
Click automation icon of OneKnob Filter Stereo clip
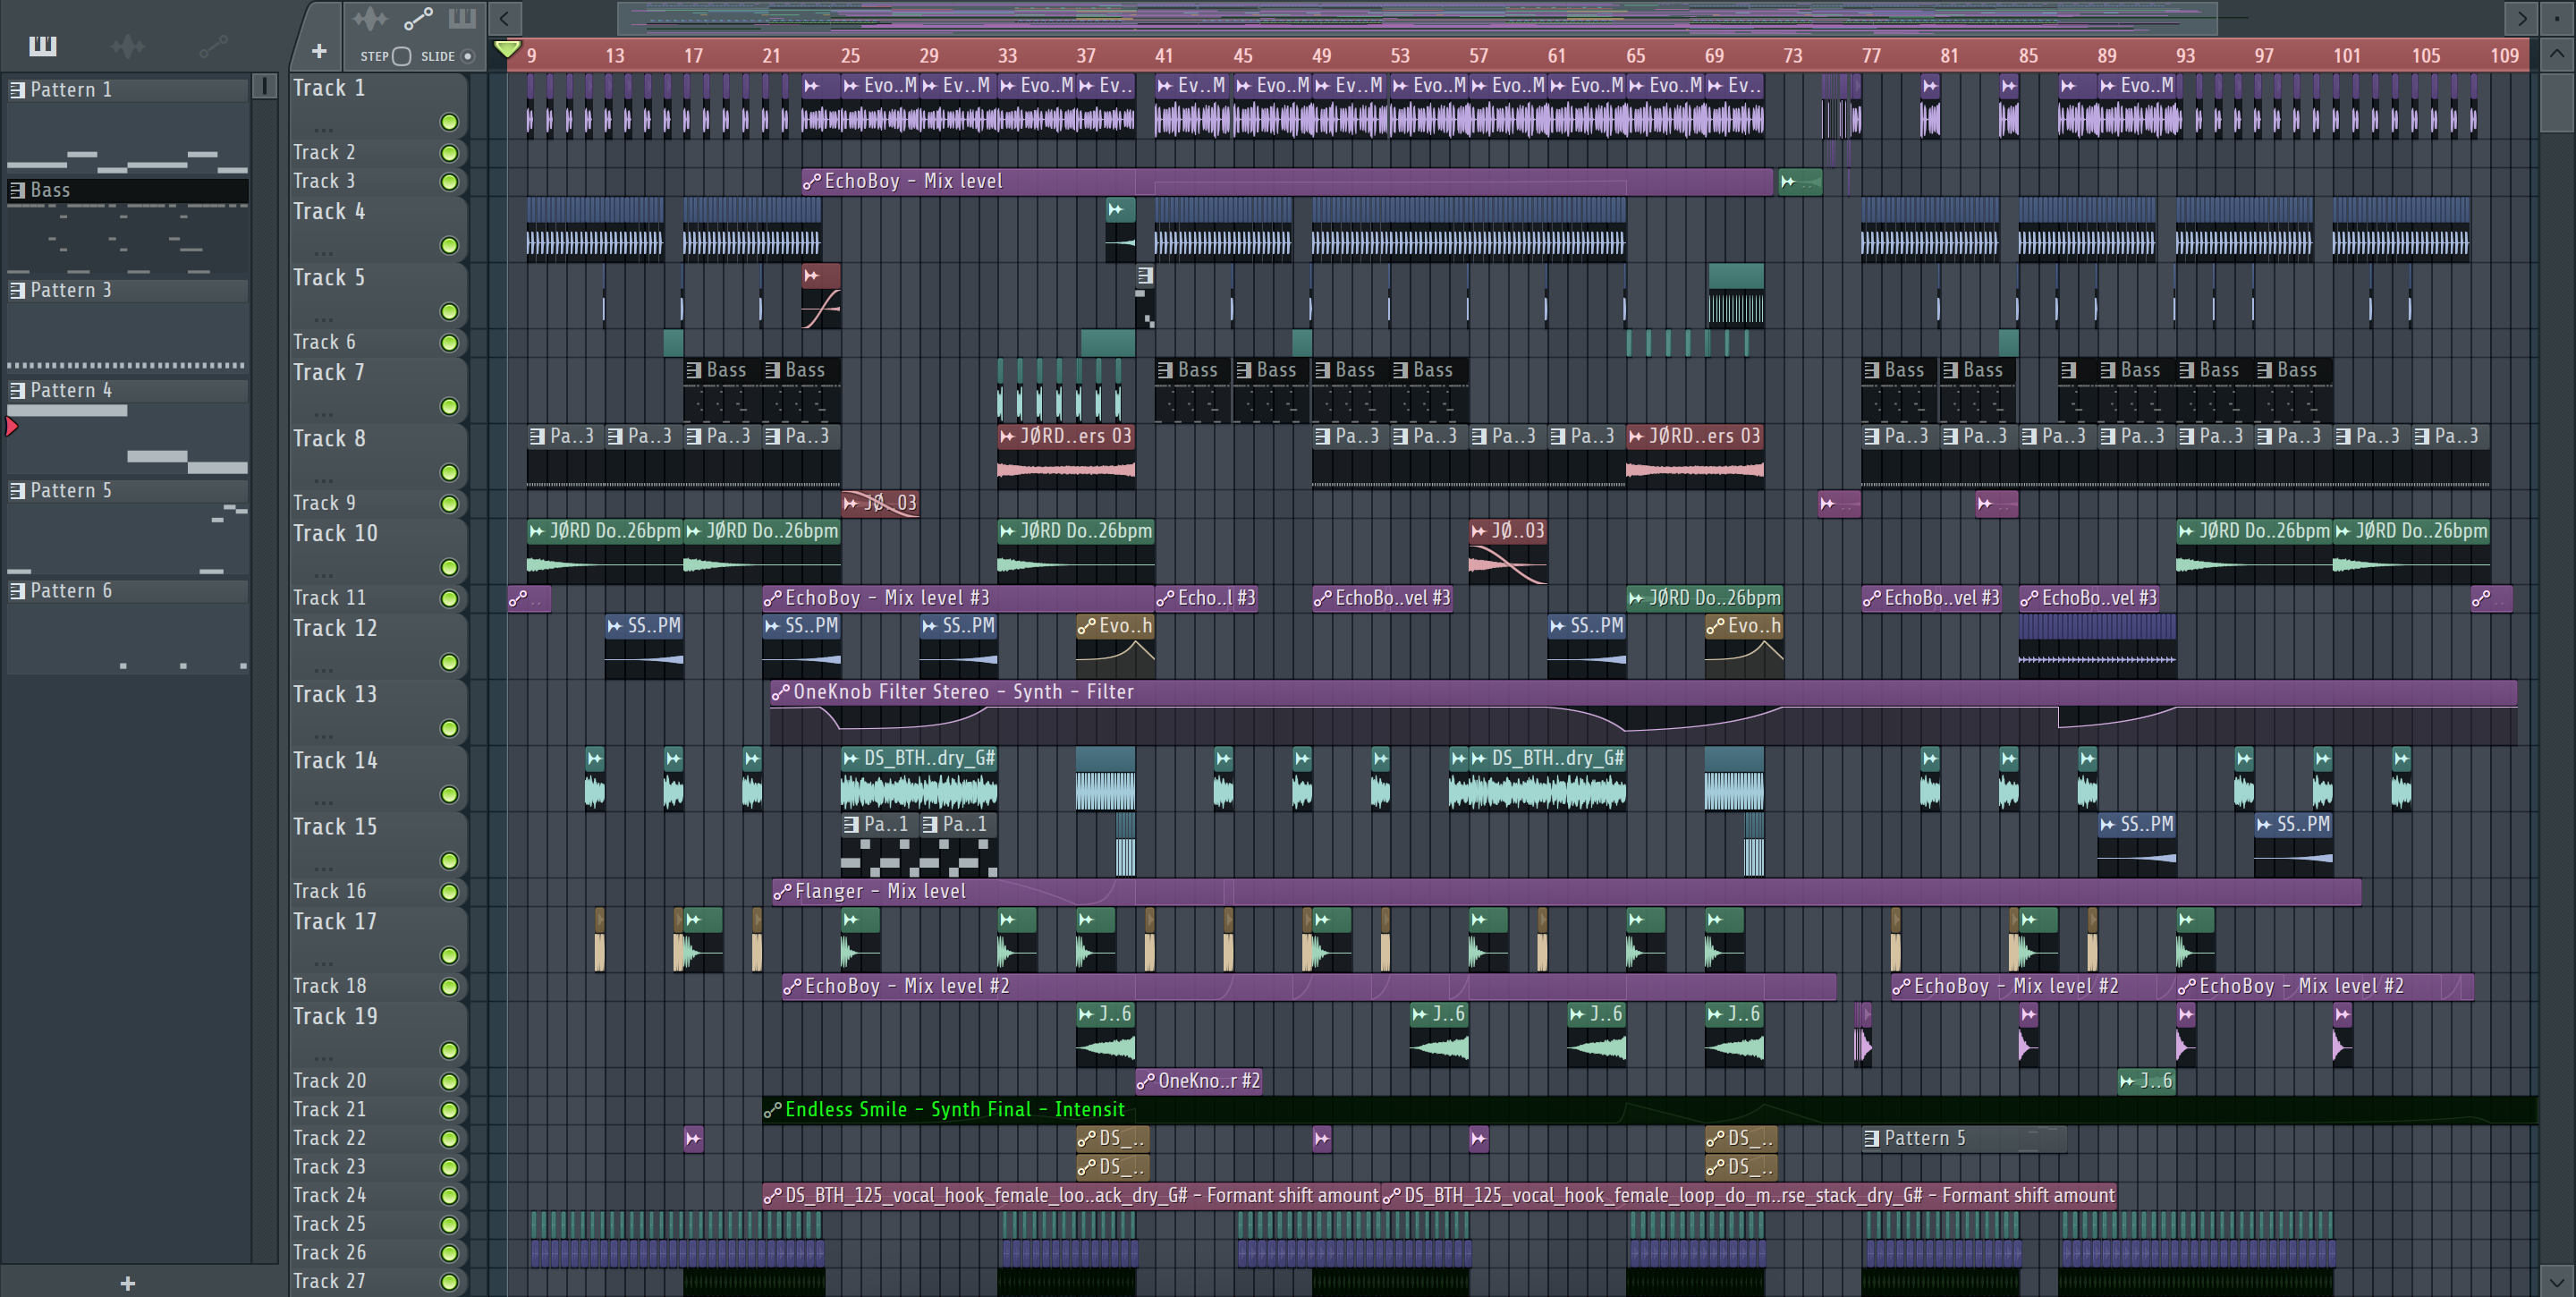click(780, 691)
